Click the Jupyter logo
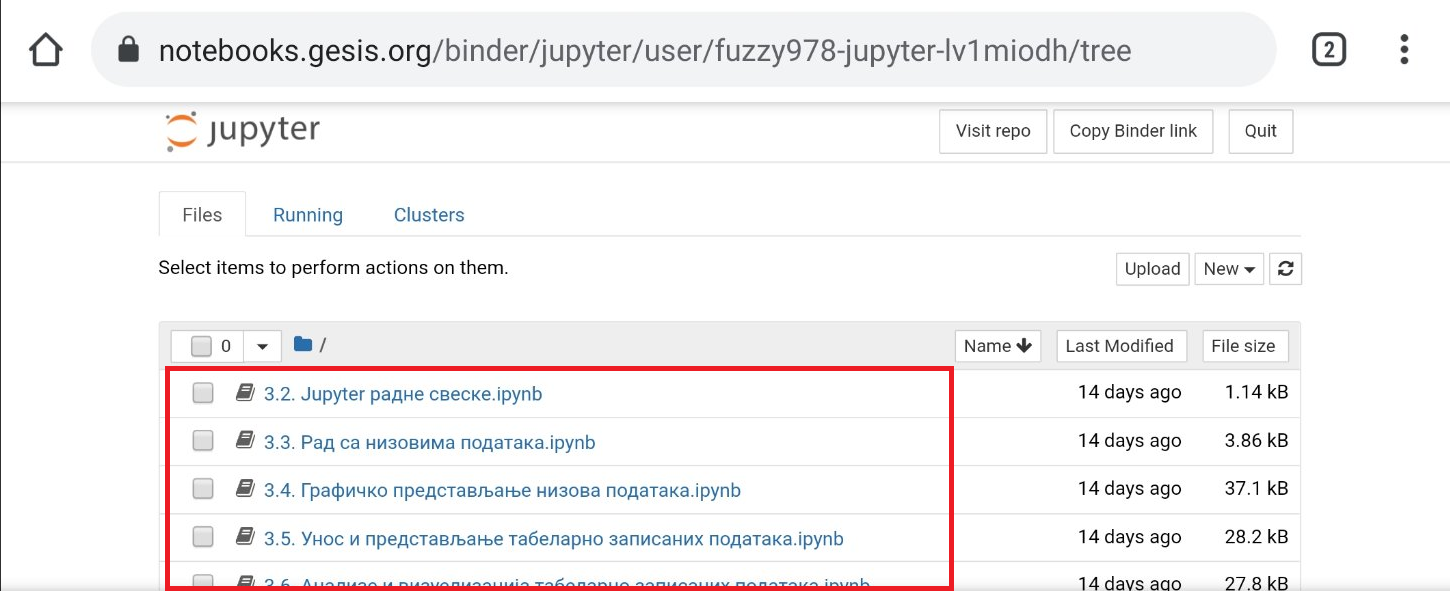The height and width of the screenshot is (591, 1450). [243, 131]
